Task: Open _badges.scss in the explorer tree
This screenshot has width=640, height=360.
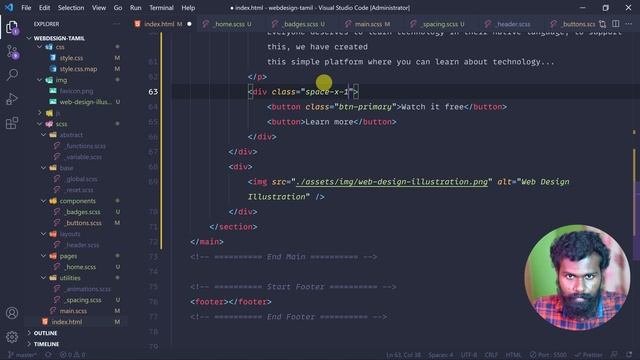Action: (82, 212)
